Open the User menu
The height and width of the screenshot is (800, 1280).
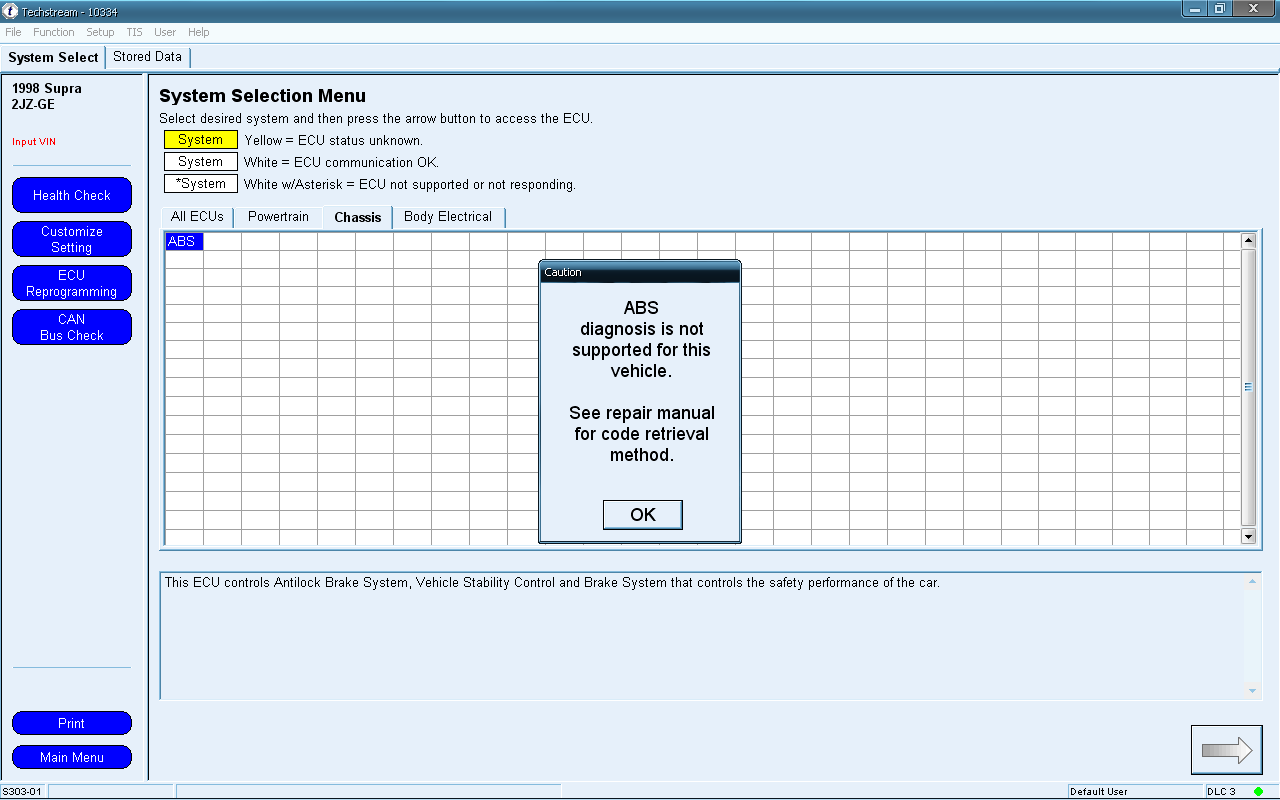coord(165,32)
